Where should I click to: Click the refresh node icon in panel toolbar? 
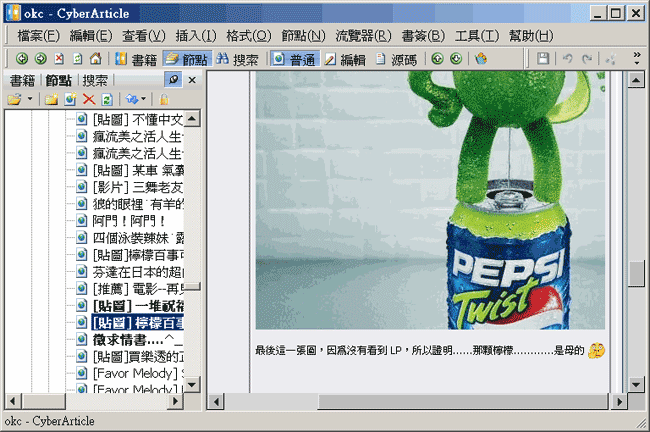click(107, 100)
